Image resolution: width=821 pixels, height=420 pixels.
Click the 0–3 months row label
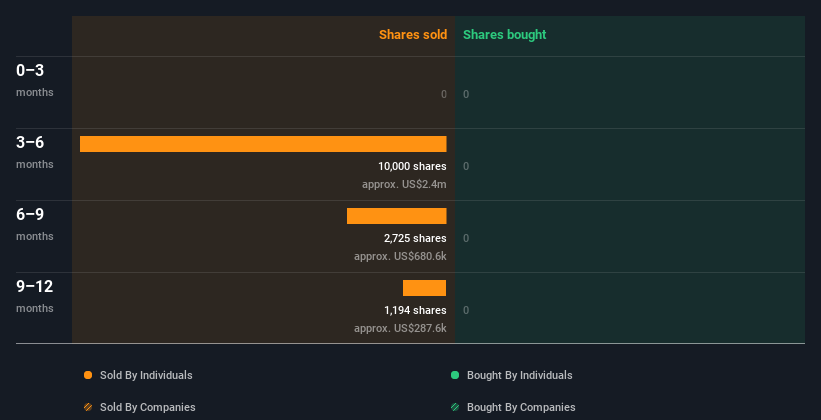(x=35, y=80)
